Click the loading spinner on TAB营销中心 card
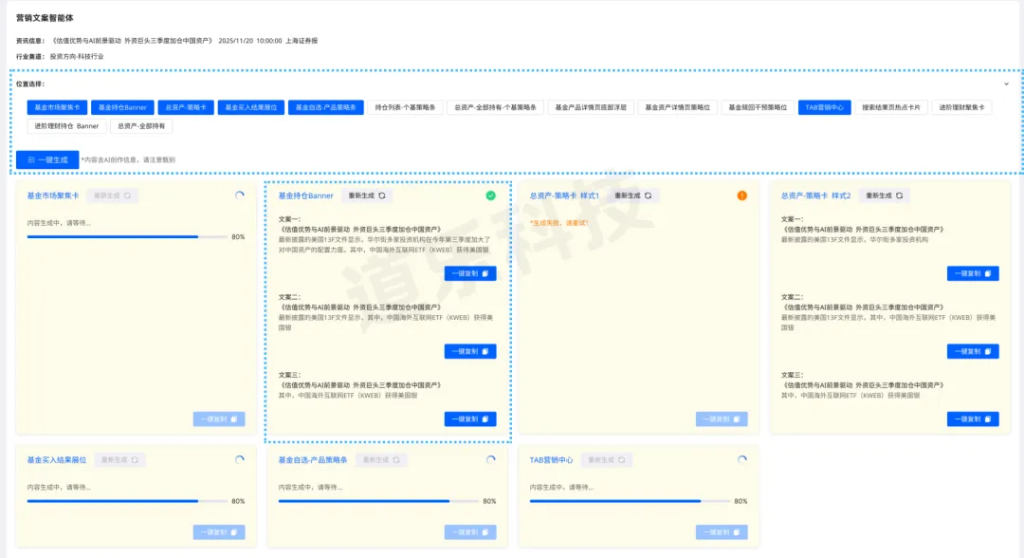 click(742, 460)
